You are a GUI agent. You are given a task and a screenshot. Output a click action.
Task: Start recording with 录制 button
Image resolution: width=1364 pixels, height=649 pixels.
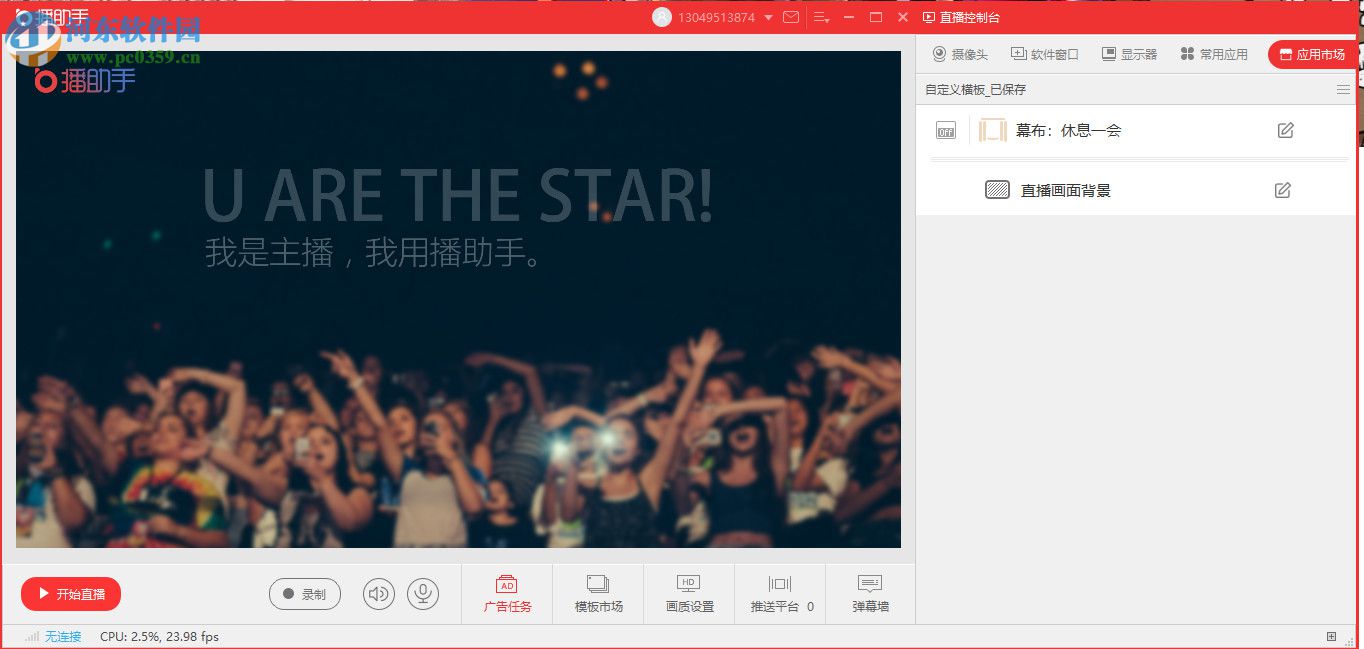click(x=305, y=594)
